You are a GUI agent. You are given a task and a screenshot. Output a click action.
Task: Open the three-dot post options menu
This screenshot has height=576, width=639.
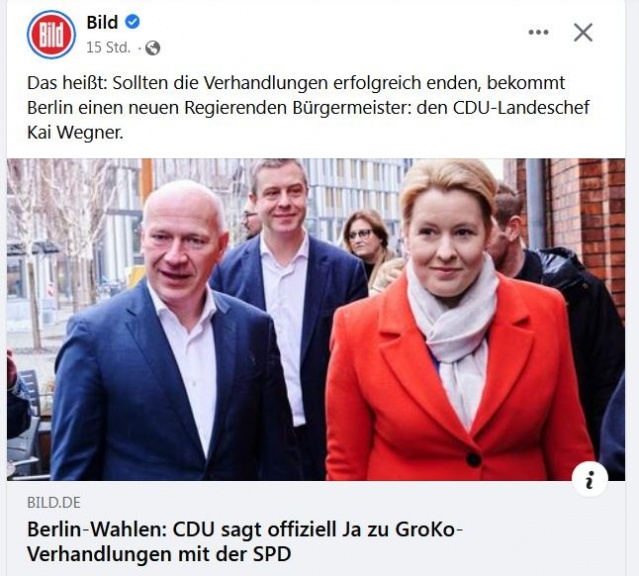[x=538, y=32]
